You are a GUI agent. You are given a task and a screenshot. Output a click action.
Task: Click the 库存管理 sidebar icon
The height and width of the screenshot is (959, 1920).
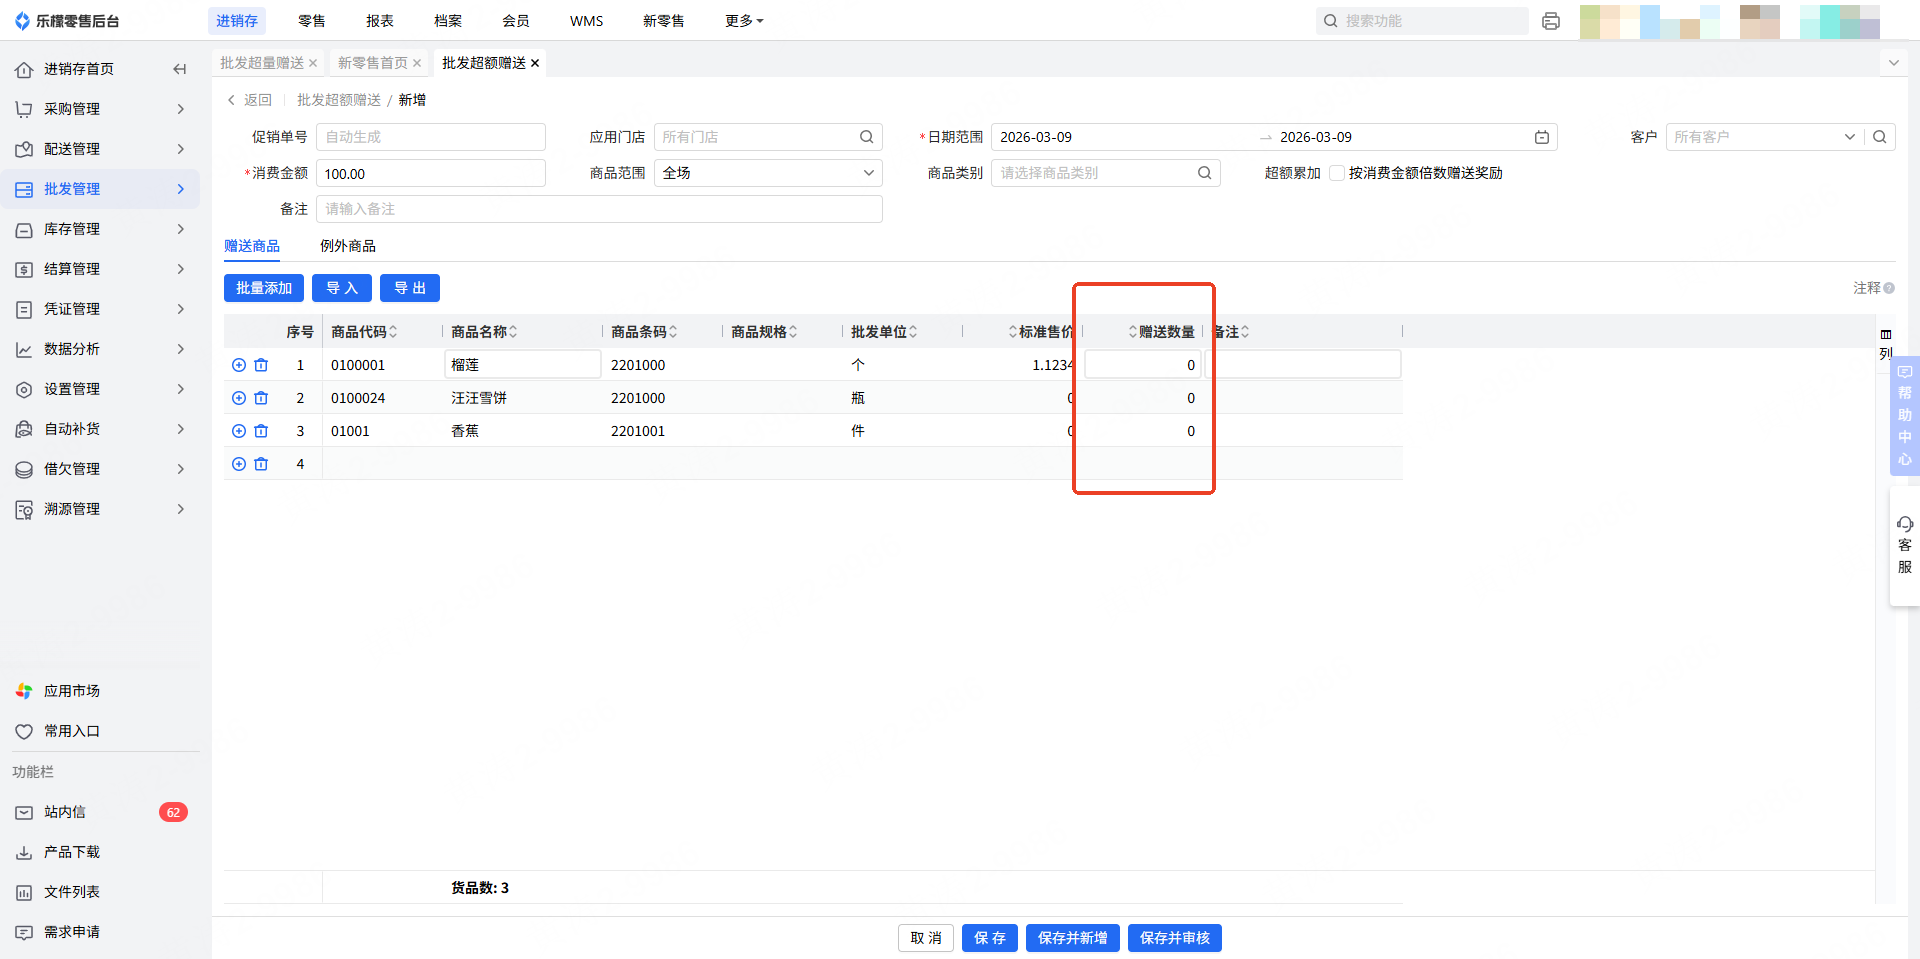click(x=24, y=229)
